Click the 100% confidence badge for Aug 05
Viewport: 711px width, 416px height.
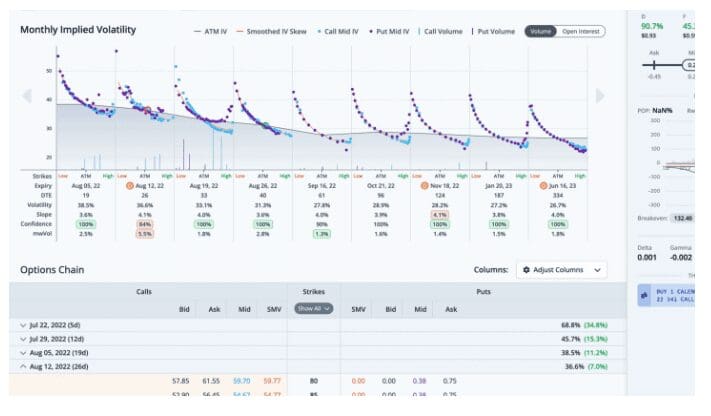coord(87,225)
